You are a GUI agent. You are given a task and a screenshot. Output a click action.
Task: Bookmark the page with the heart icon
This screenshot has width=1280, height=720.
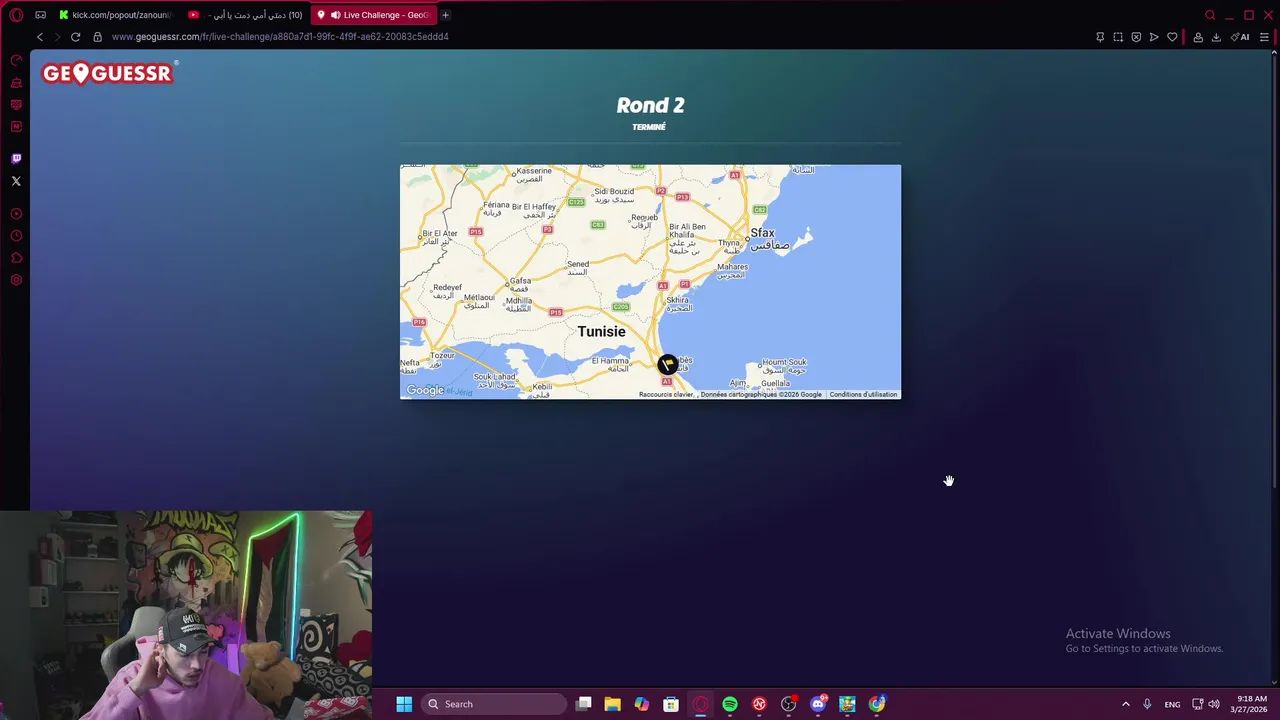pos(1172,37)
